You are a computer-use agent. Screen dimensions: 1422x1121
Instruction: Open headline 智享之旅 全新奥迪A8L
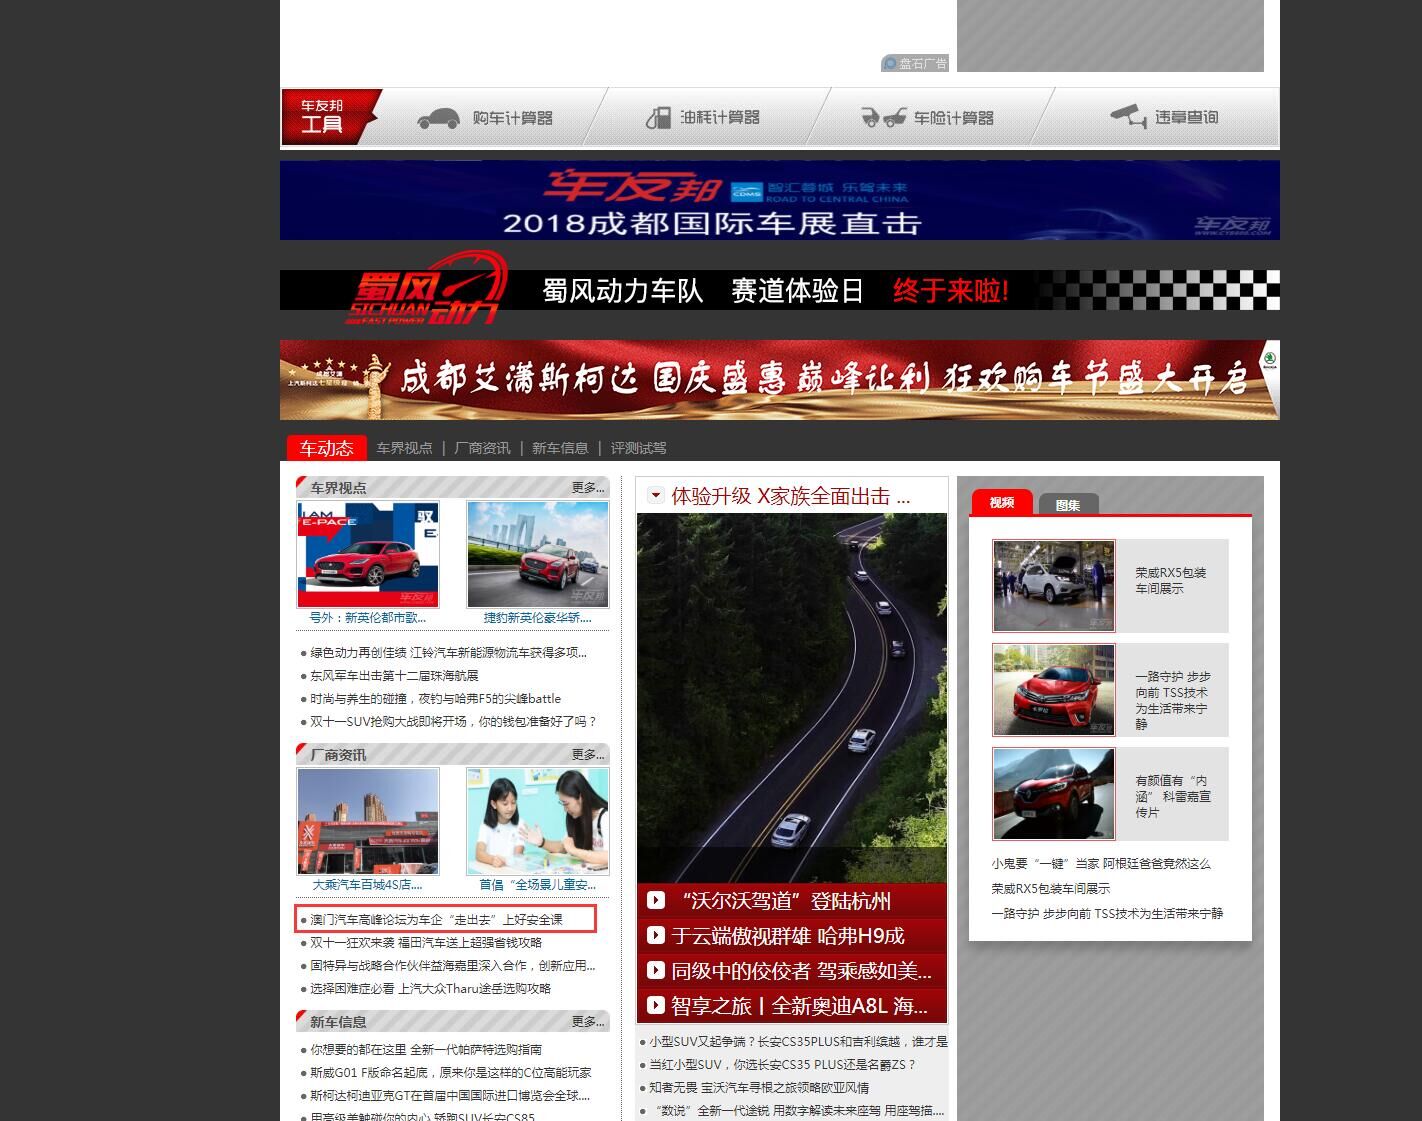coord(799,1006)
